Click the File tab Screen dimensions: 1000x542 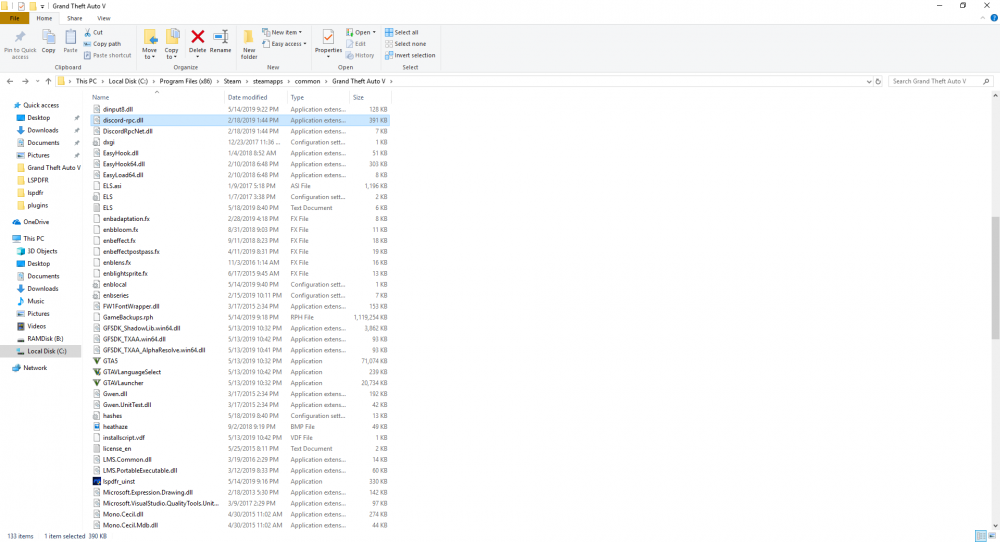click(x=14, y=18)
